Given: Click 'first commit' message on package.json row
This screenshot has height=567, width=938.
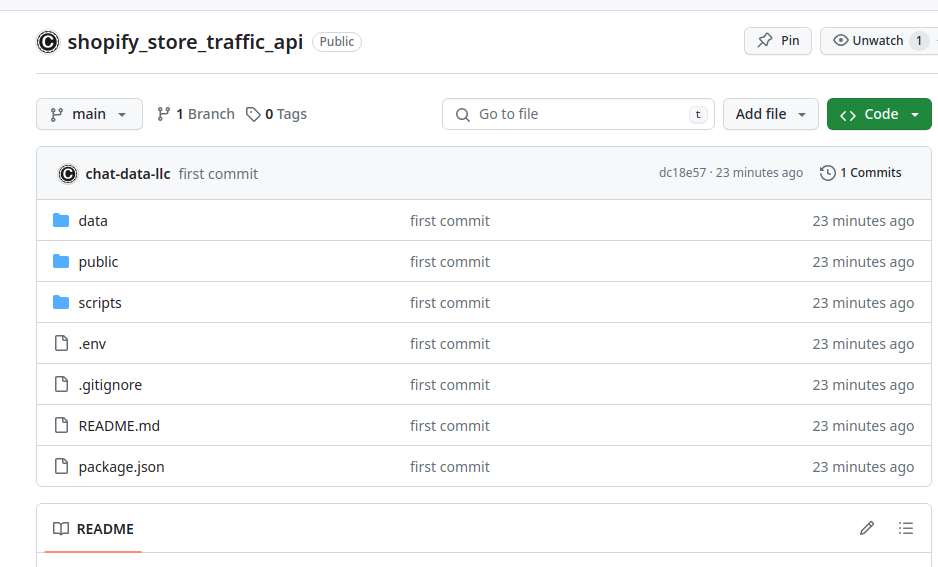Looking at the screenshot, I should pos(450,467).
